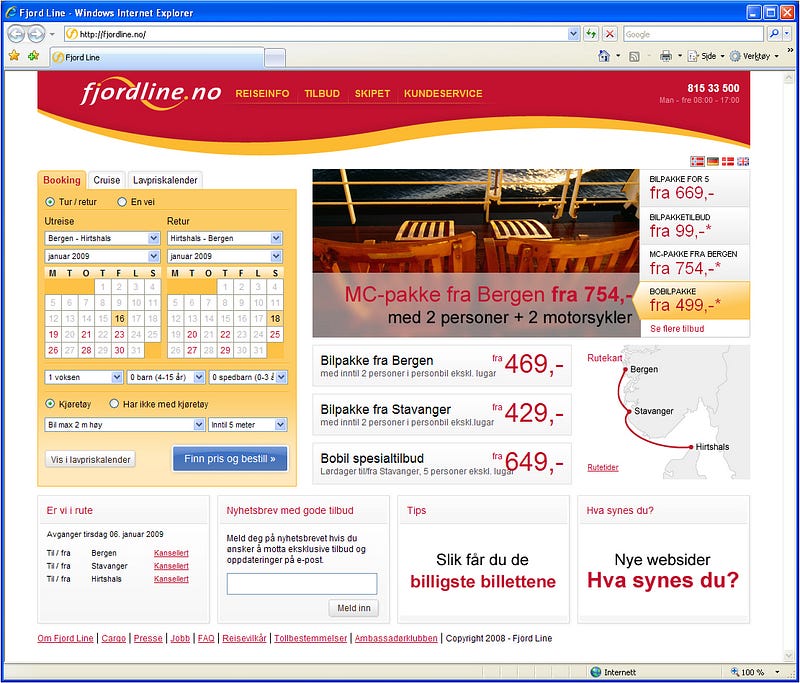Open the 1 voksen passengers dropdown
Image resolution: width=800 pixels, height=683 pixels.
tap(84, 377)
